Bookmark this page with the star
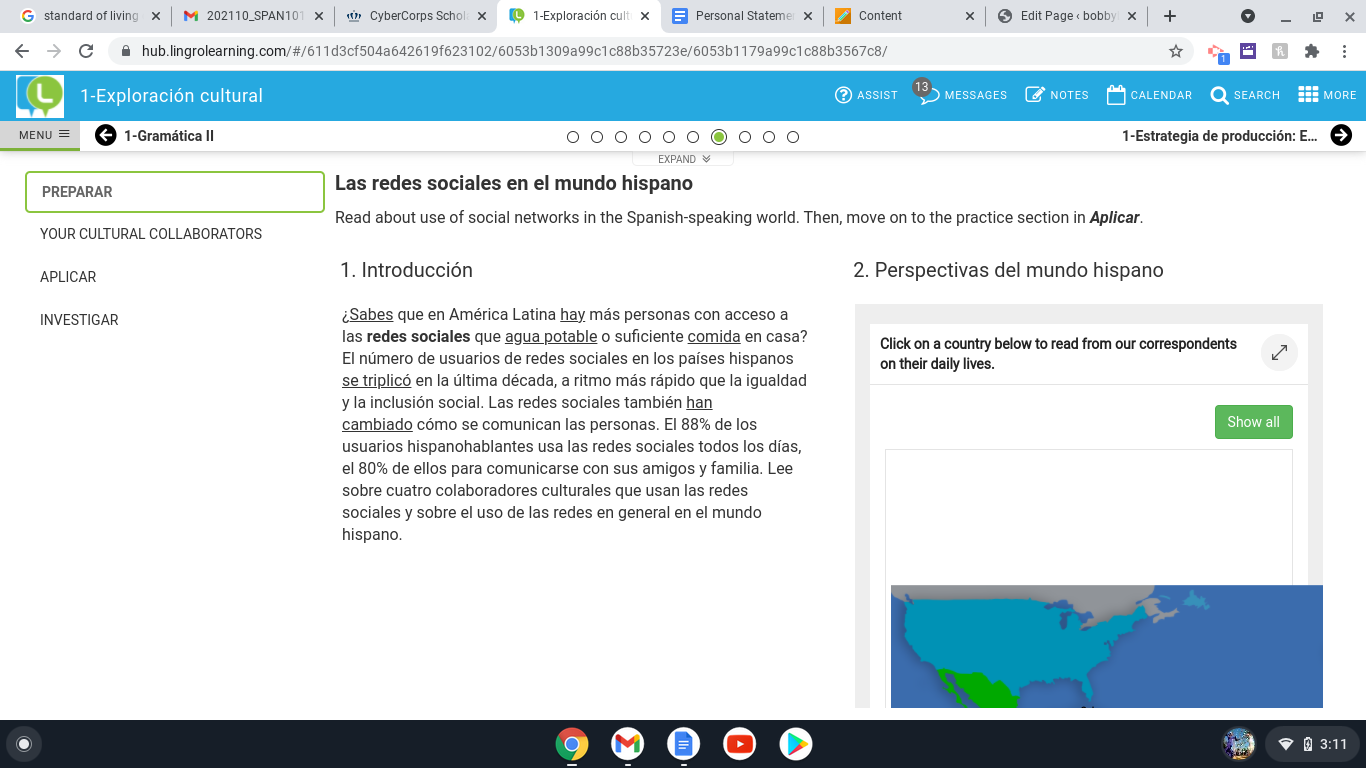 click(1176, 51)
